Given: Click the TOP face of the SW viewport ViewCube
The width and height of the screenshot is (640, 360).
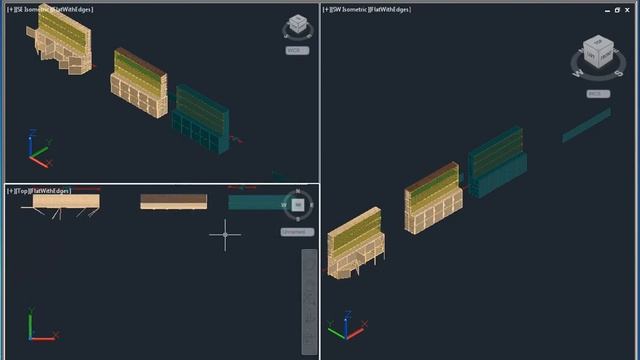Looking at the screenshot, I should pyautogui.click(x=598, y=42).
